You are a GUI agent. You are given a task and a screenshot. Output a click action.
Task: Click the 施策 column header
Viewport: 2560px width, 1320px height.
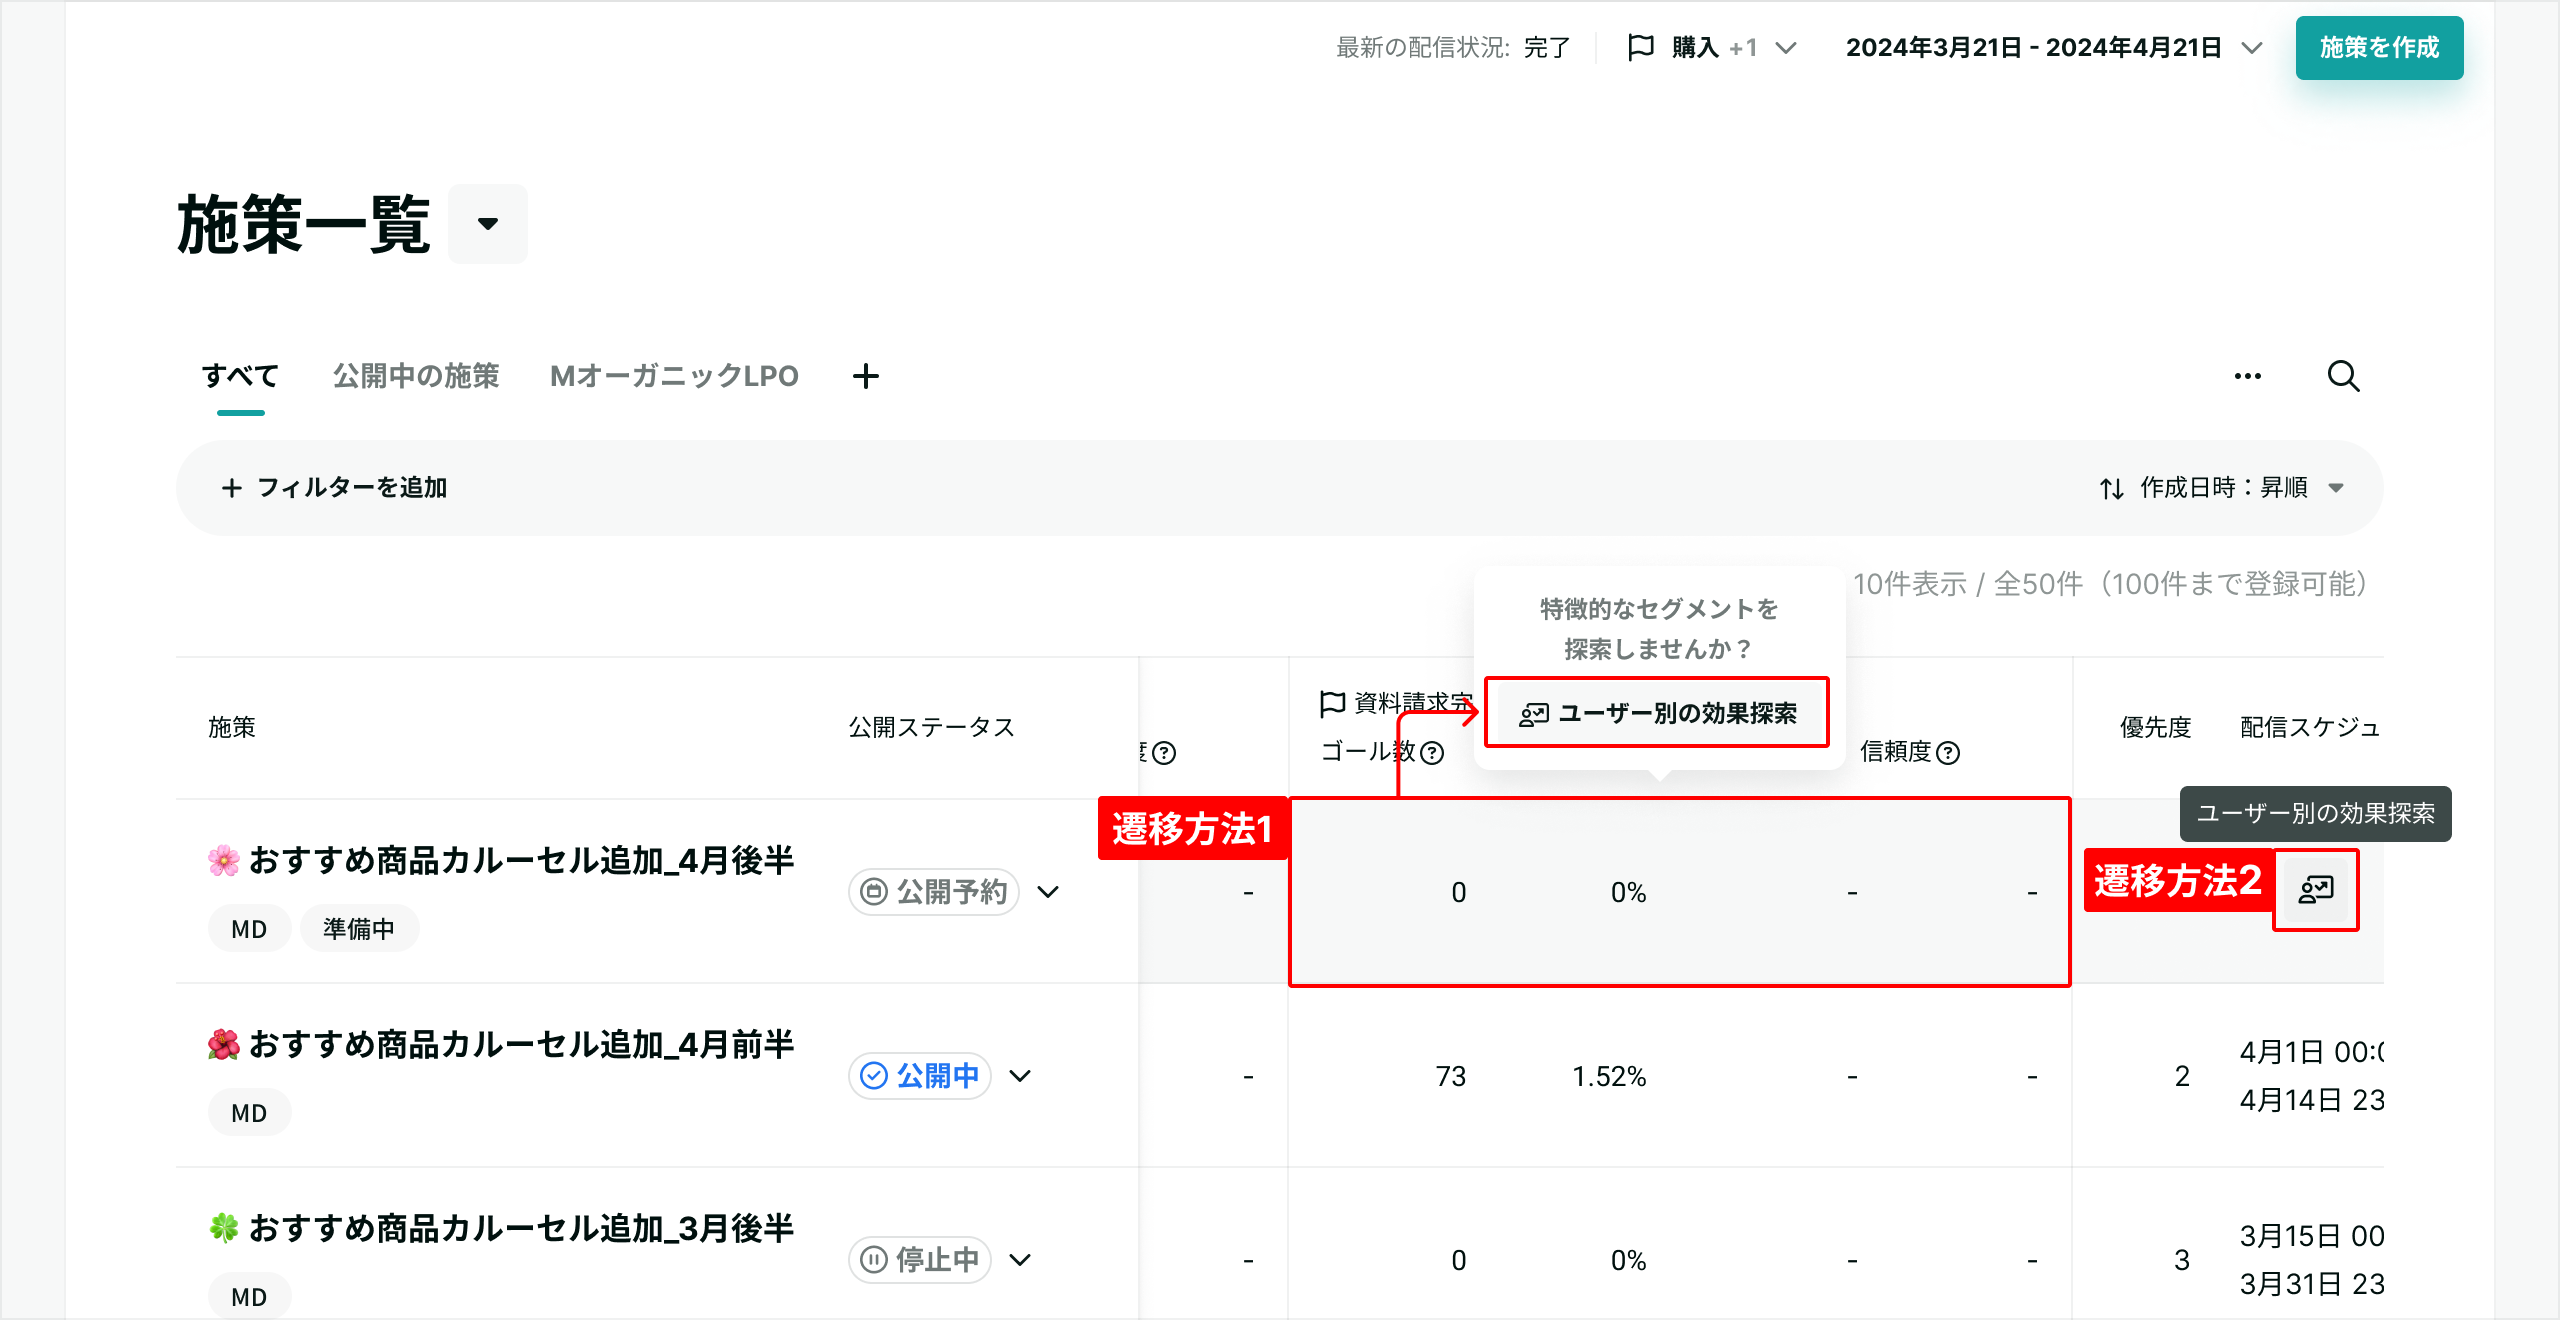pos(232,727)
